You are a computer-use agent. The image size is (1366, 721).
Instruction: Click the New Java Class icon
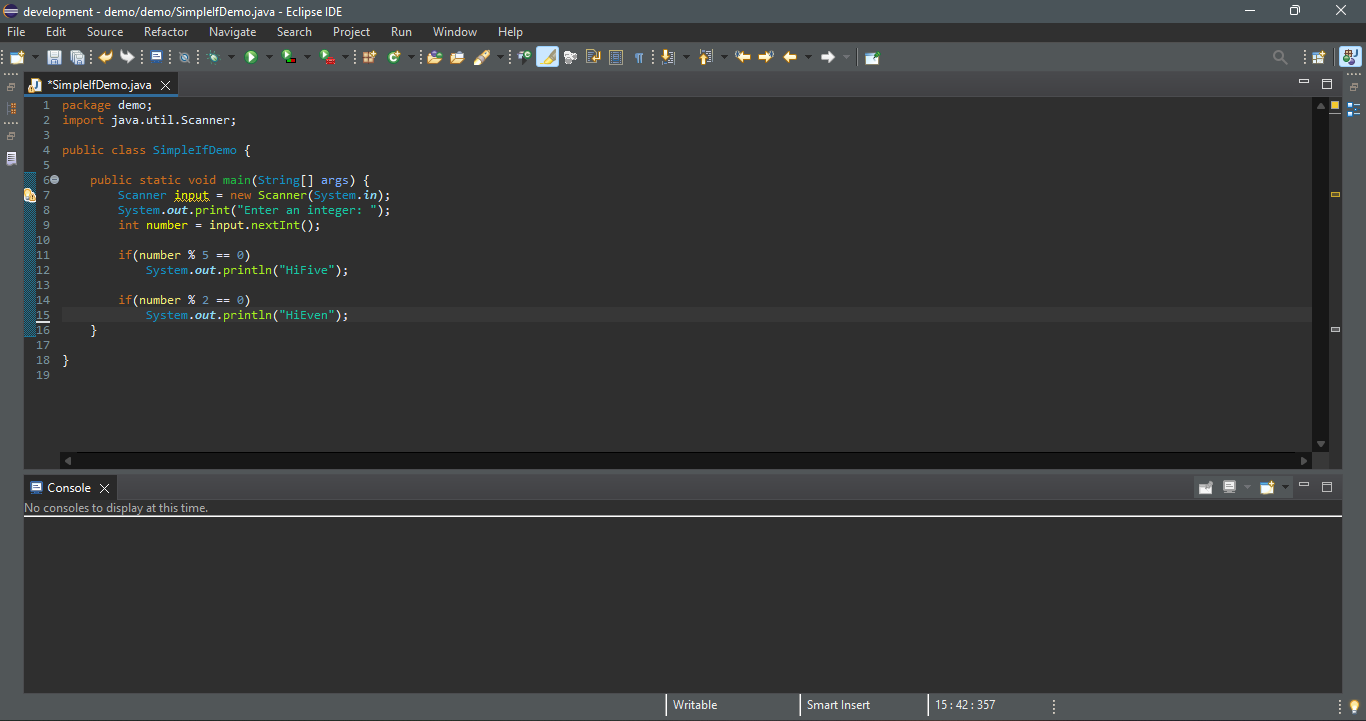click(x=394, y=57)
